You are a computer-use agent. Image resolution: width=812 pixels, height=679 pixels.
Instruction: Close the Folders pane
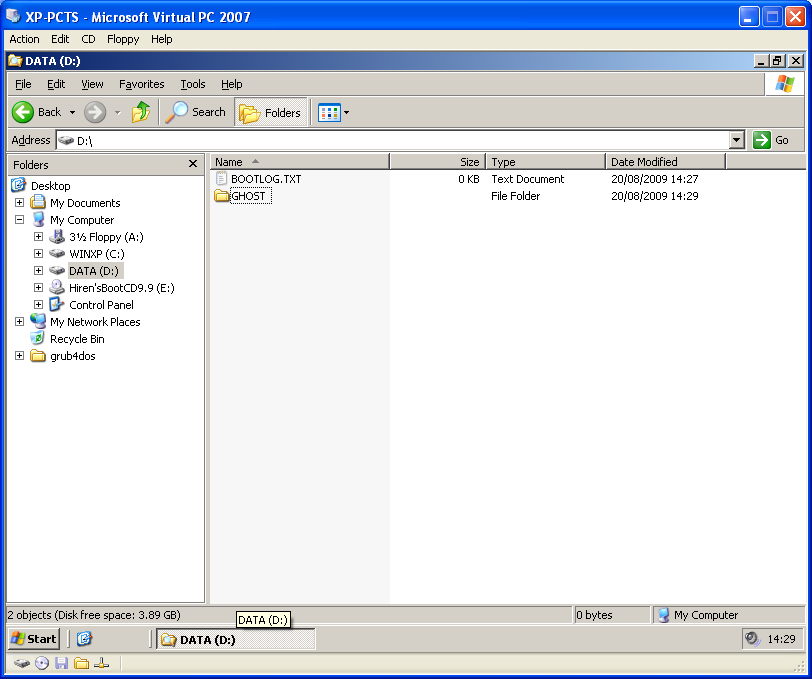[x=193, y=164]
